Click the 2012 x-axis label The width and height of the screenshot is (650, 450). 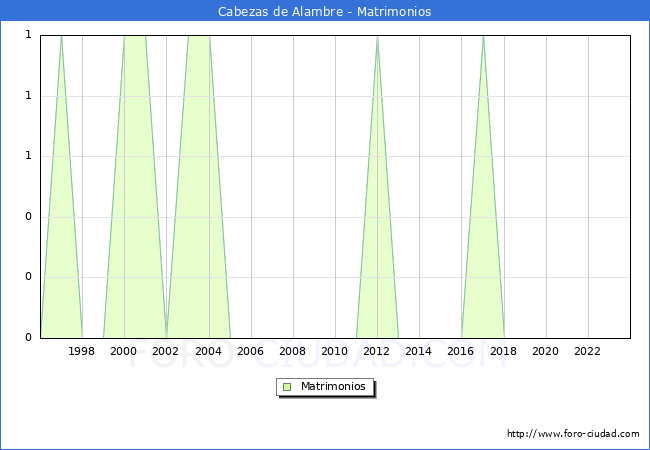click(x=377, y=351)
